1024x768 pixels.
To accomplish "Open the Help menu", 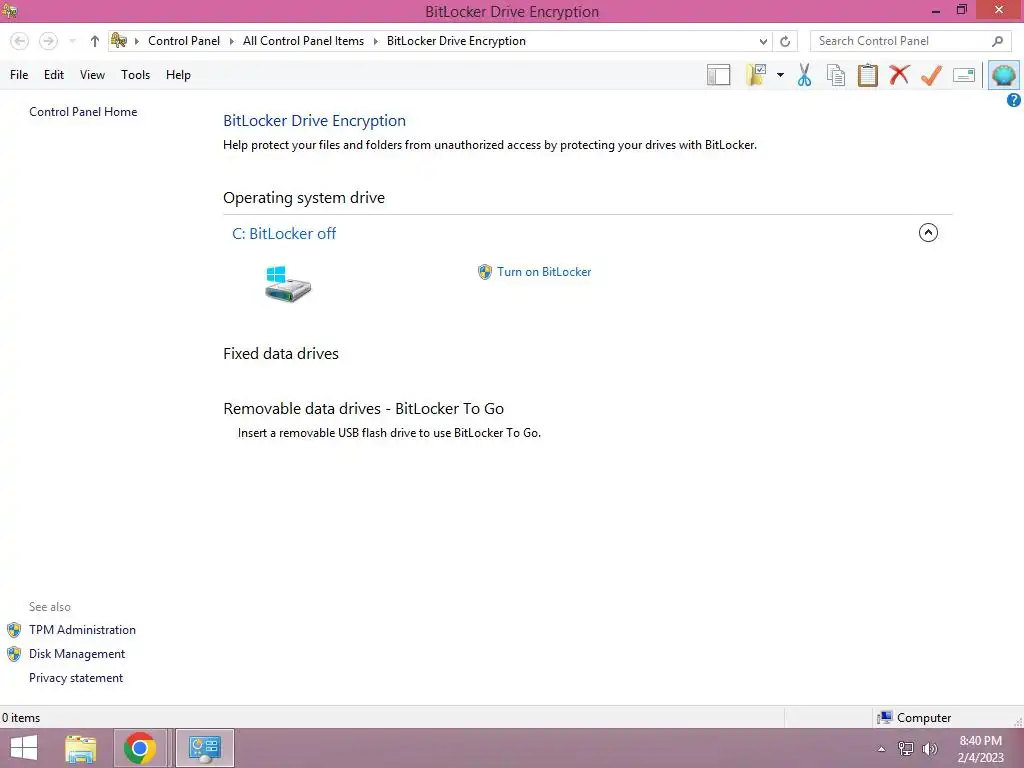I will 178,75.
